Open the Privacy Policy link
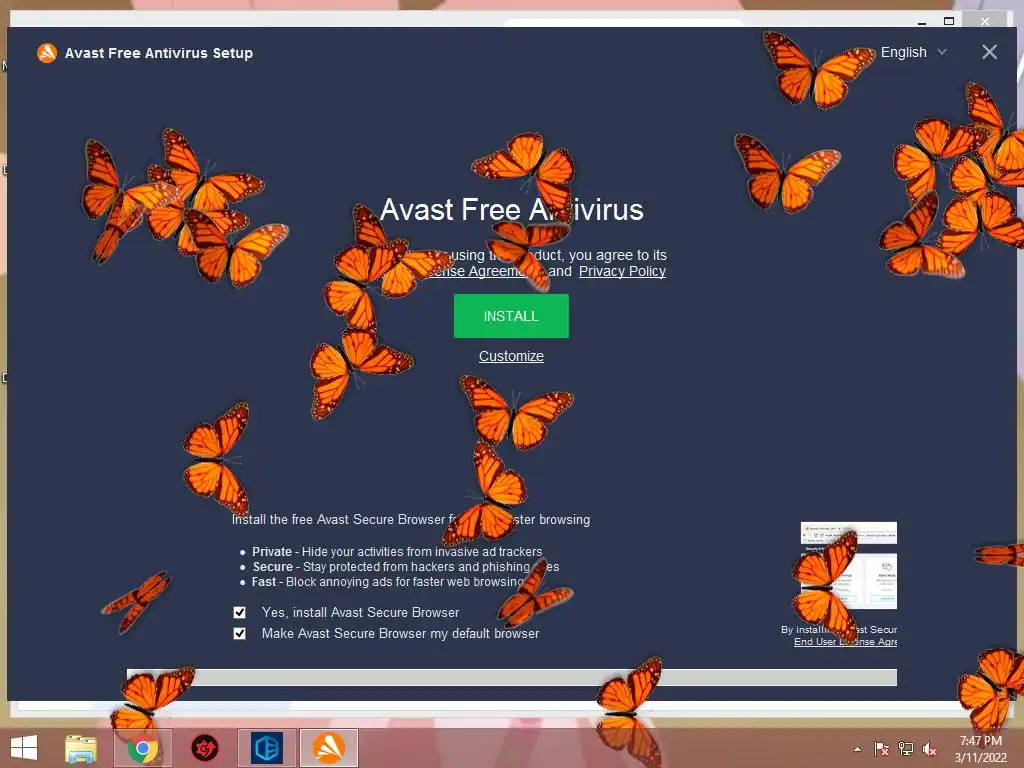Image resolution: width=1024 pixels, height=768 pixels. click(x=622, y=271)
